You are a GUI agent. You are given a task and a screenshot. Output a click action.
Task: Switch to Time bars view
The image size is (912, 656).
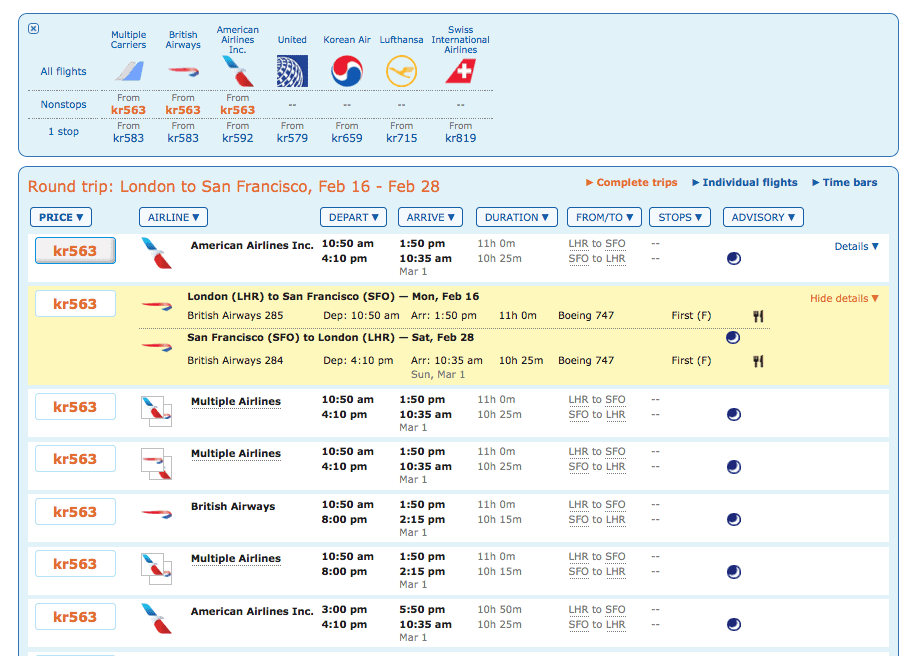click(x=845, y=183)
